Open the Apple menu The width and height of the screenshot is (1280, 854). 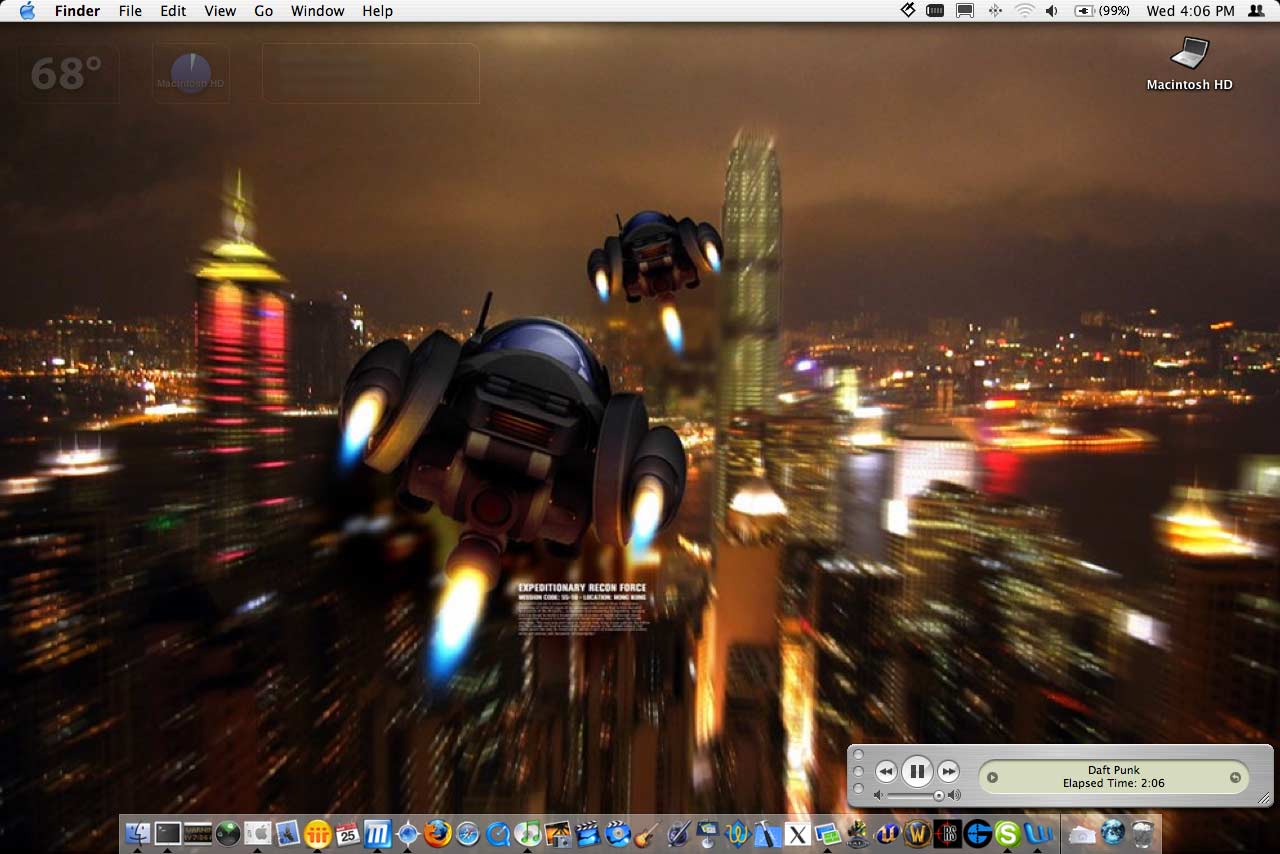click(27, 11)
